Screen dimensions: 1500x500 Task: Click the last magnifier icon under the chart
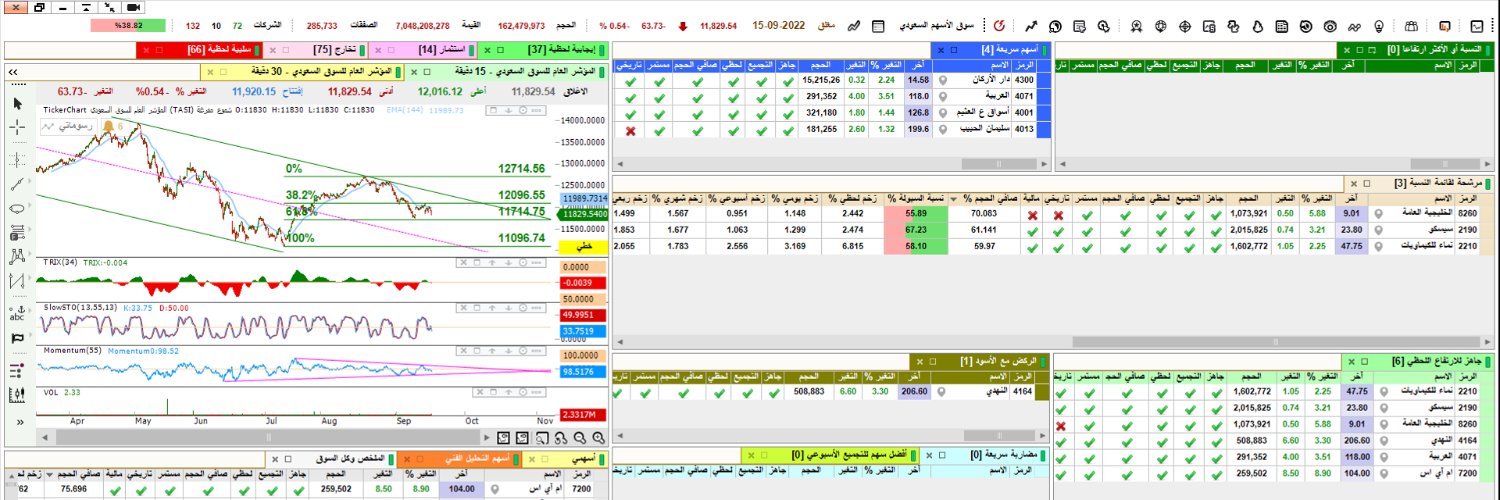point(599,437)
